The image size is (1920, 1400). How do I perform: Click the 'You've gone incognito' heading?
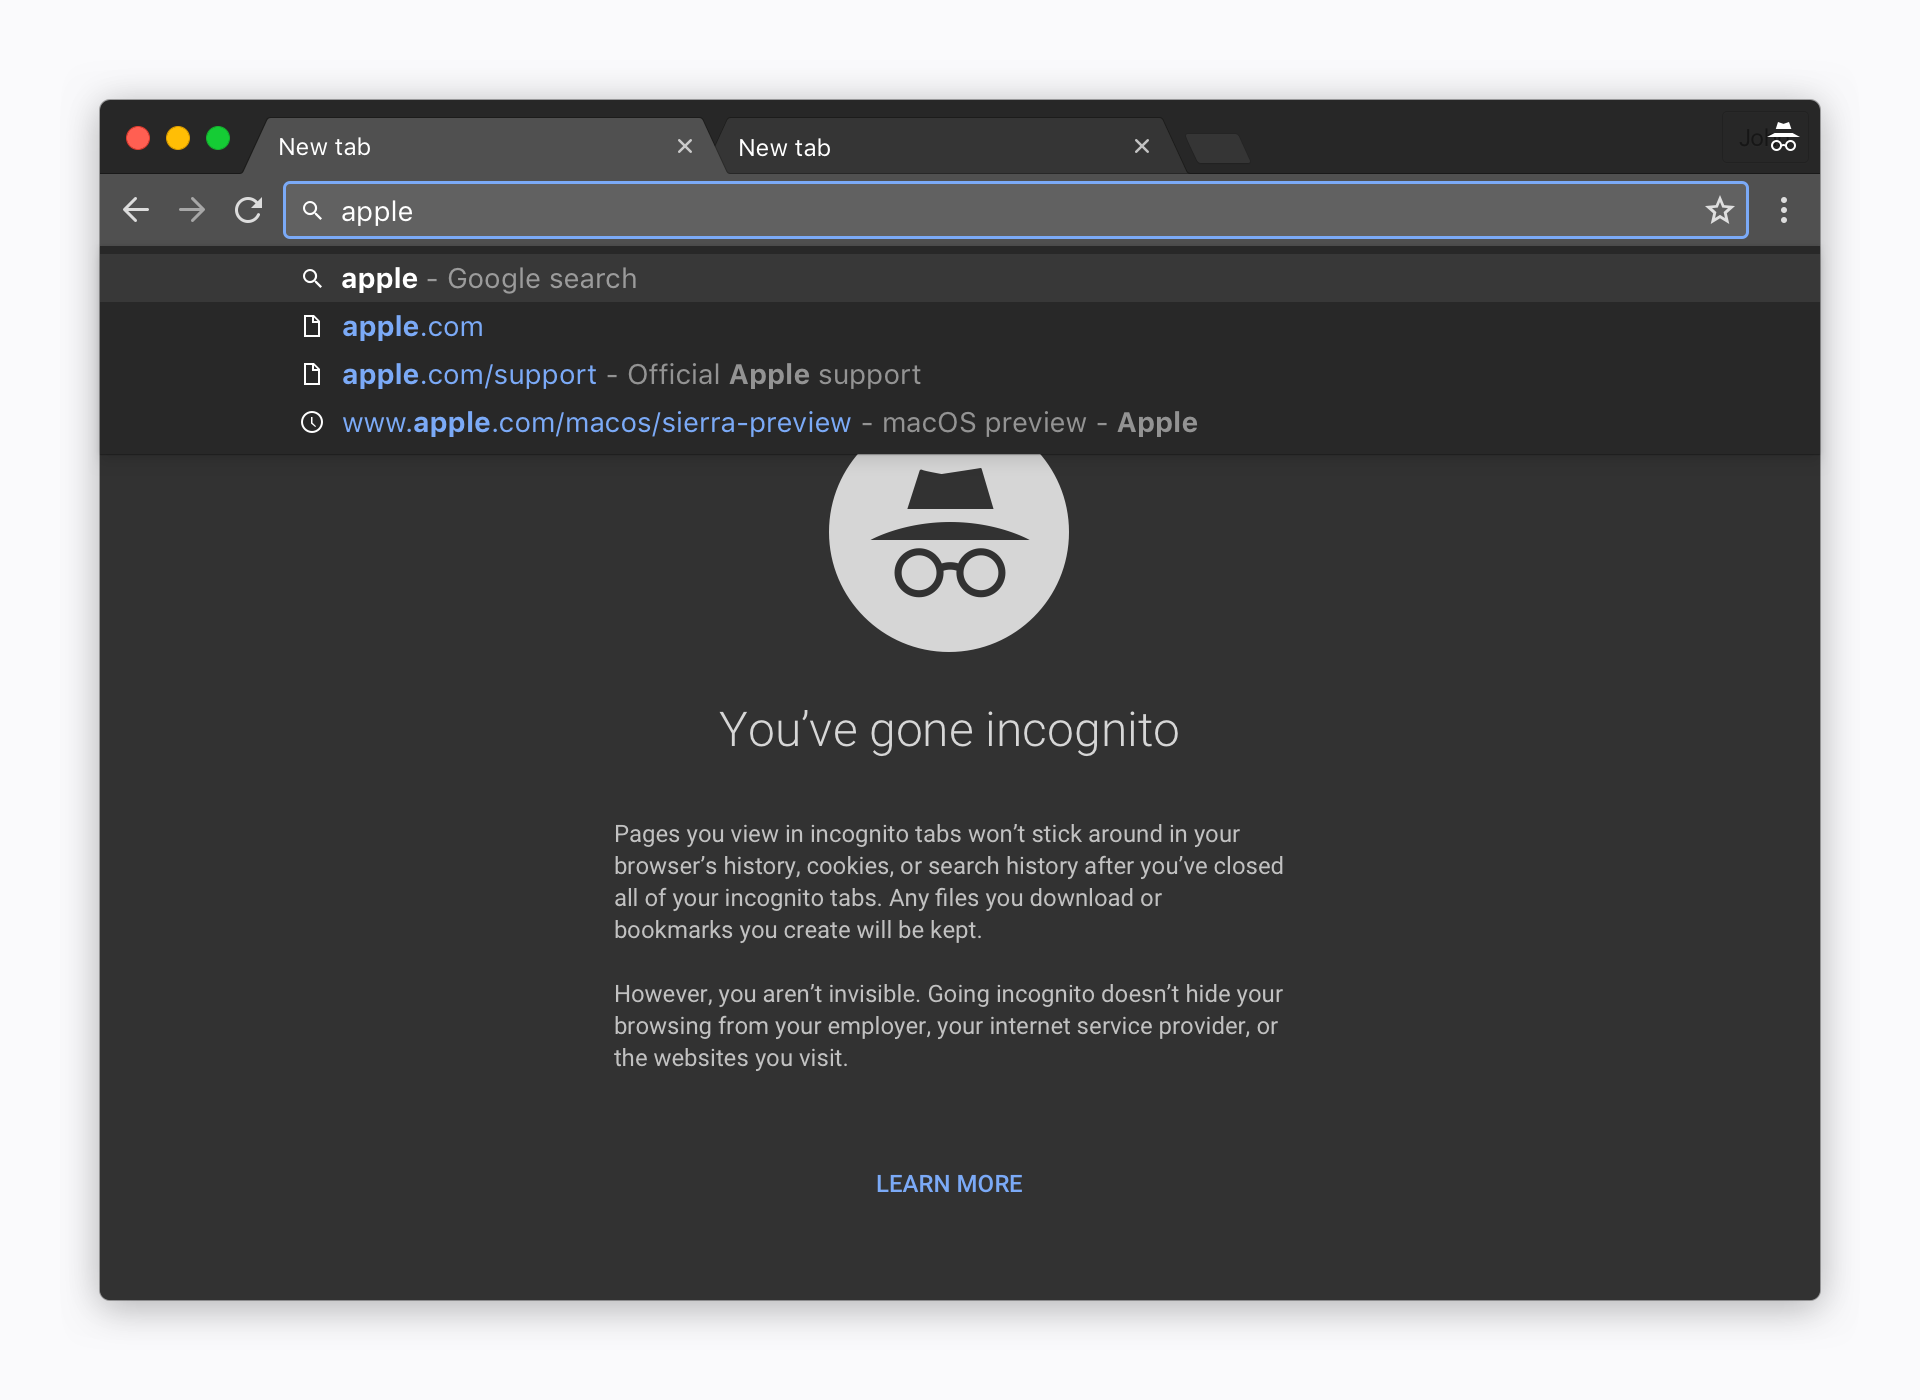click(x=949, y=730)
